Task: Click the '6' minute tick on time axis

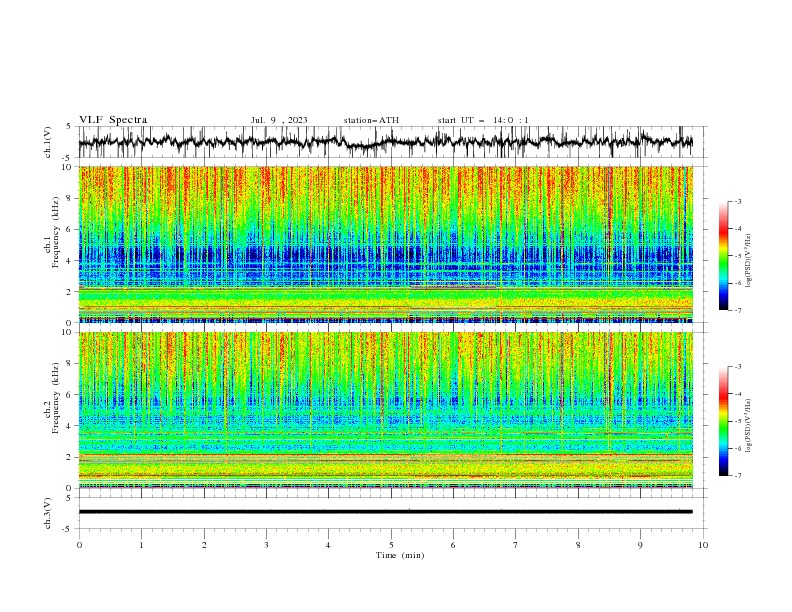Action: (454, 545)
